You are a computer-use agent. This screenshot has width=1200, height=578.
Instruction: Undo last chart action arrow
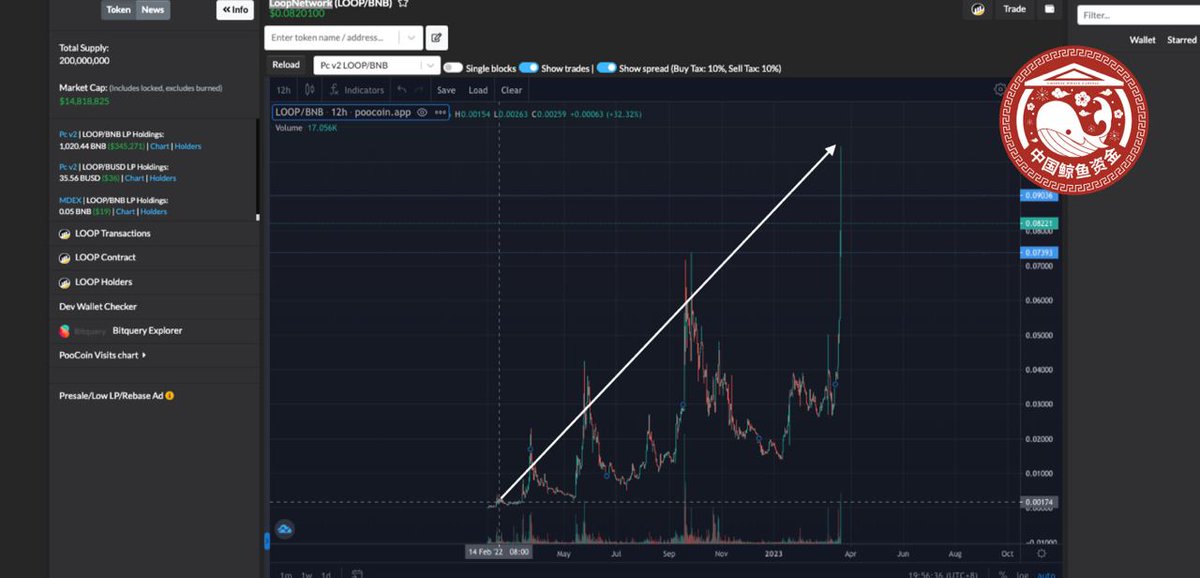point(402,90)
